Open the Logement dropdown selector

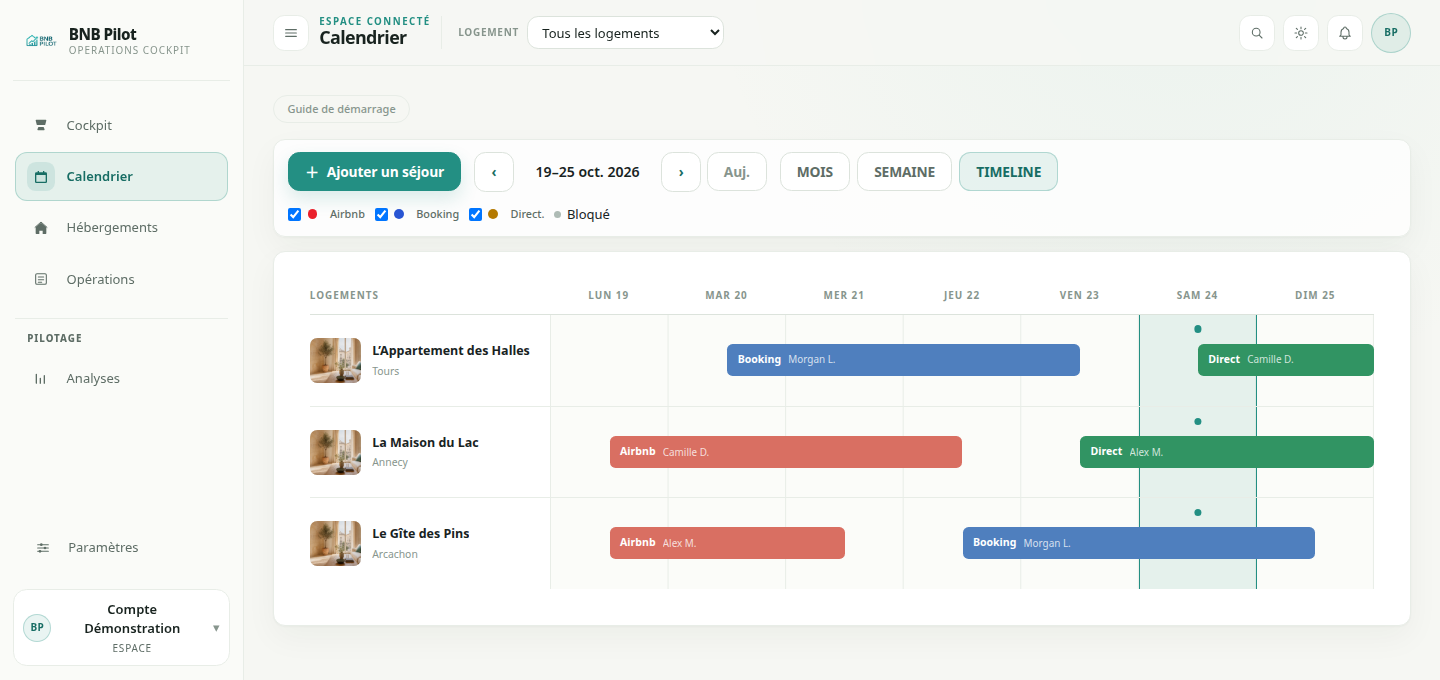[625, 33]
